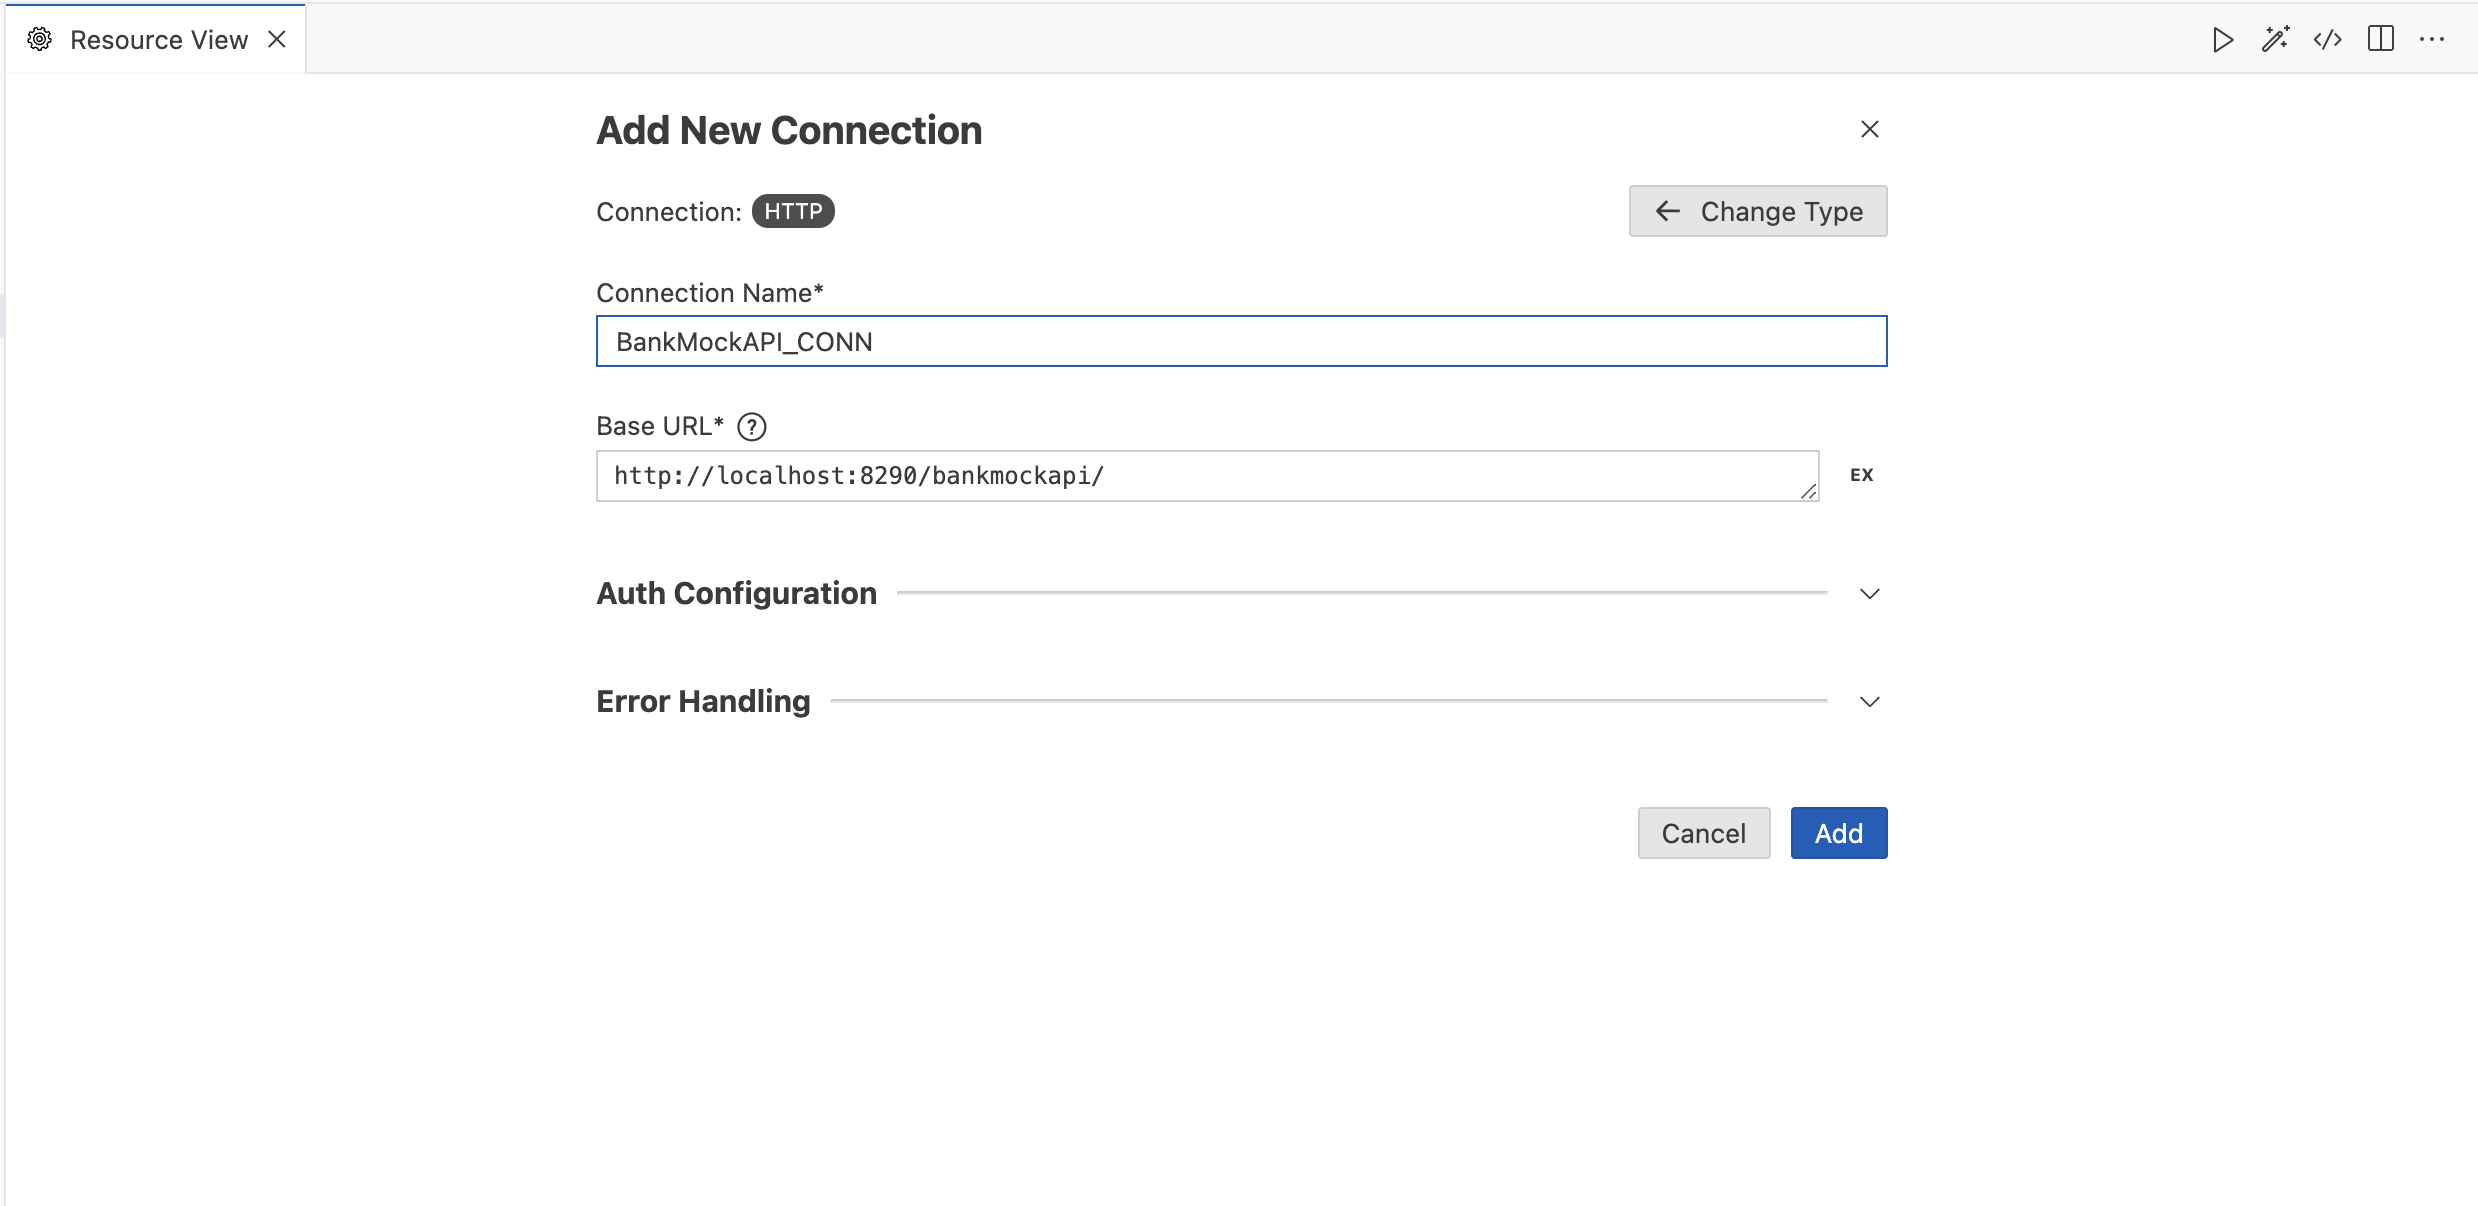Click the Base URL help question icon
Viewport: 2478px width, 1206px height.
752,427
